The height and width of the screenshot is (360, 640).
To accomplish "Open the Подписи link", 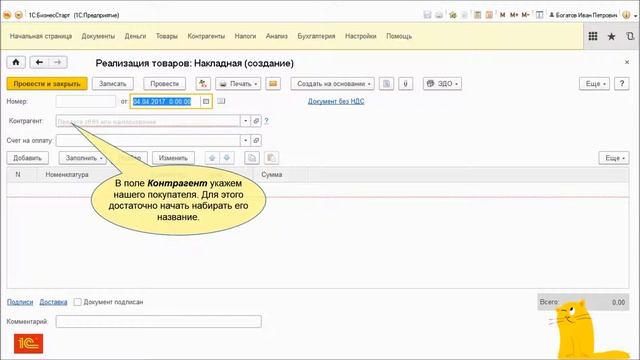I will point(20,302).
